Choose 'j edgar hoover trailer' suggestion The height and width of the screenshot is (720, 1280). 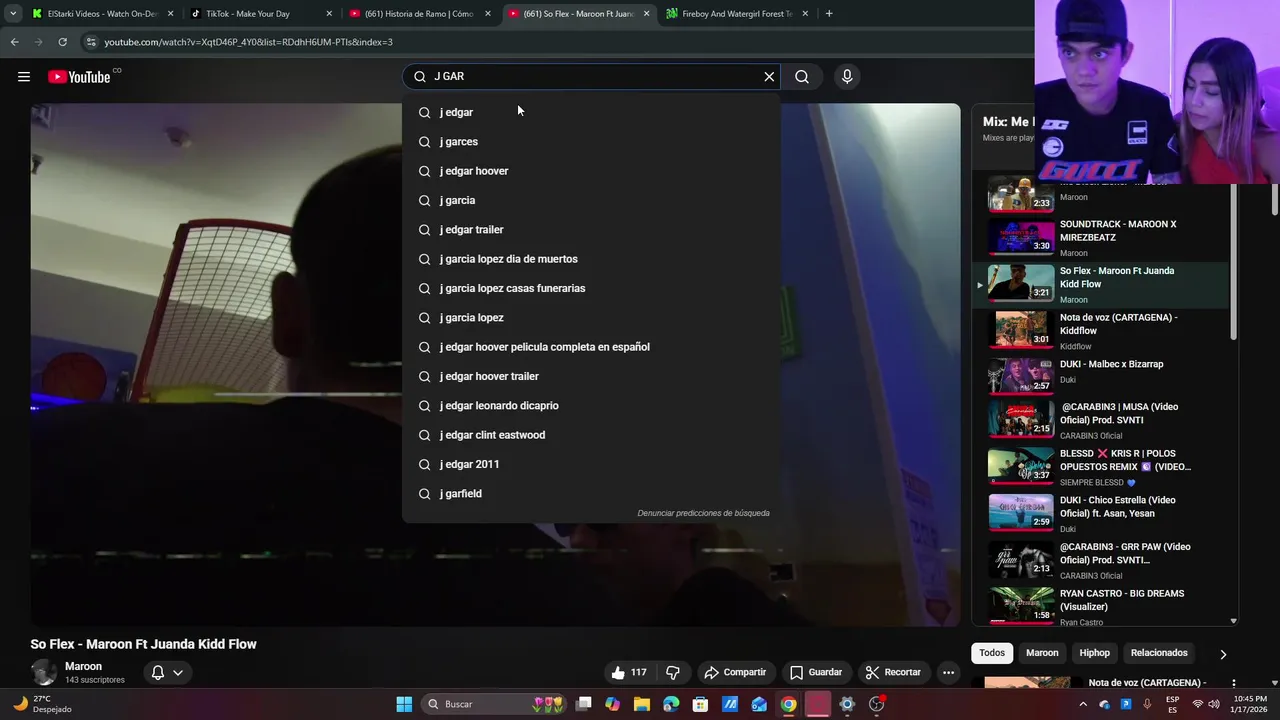click(591, 376)
